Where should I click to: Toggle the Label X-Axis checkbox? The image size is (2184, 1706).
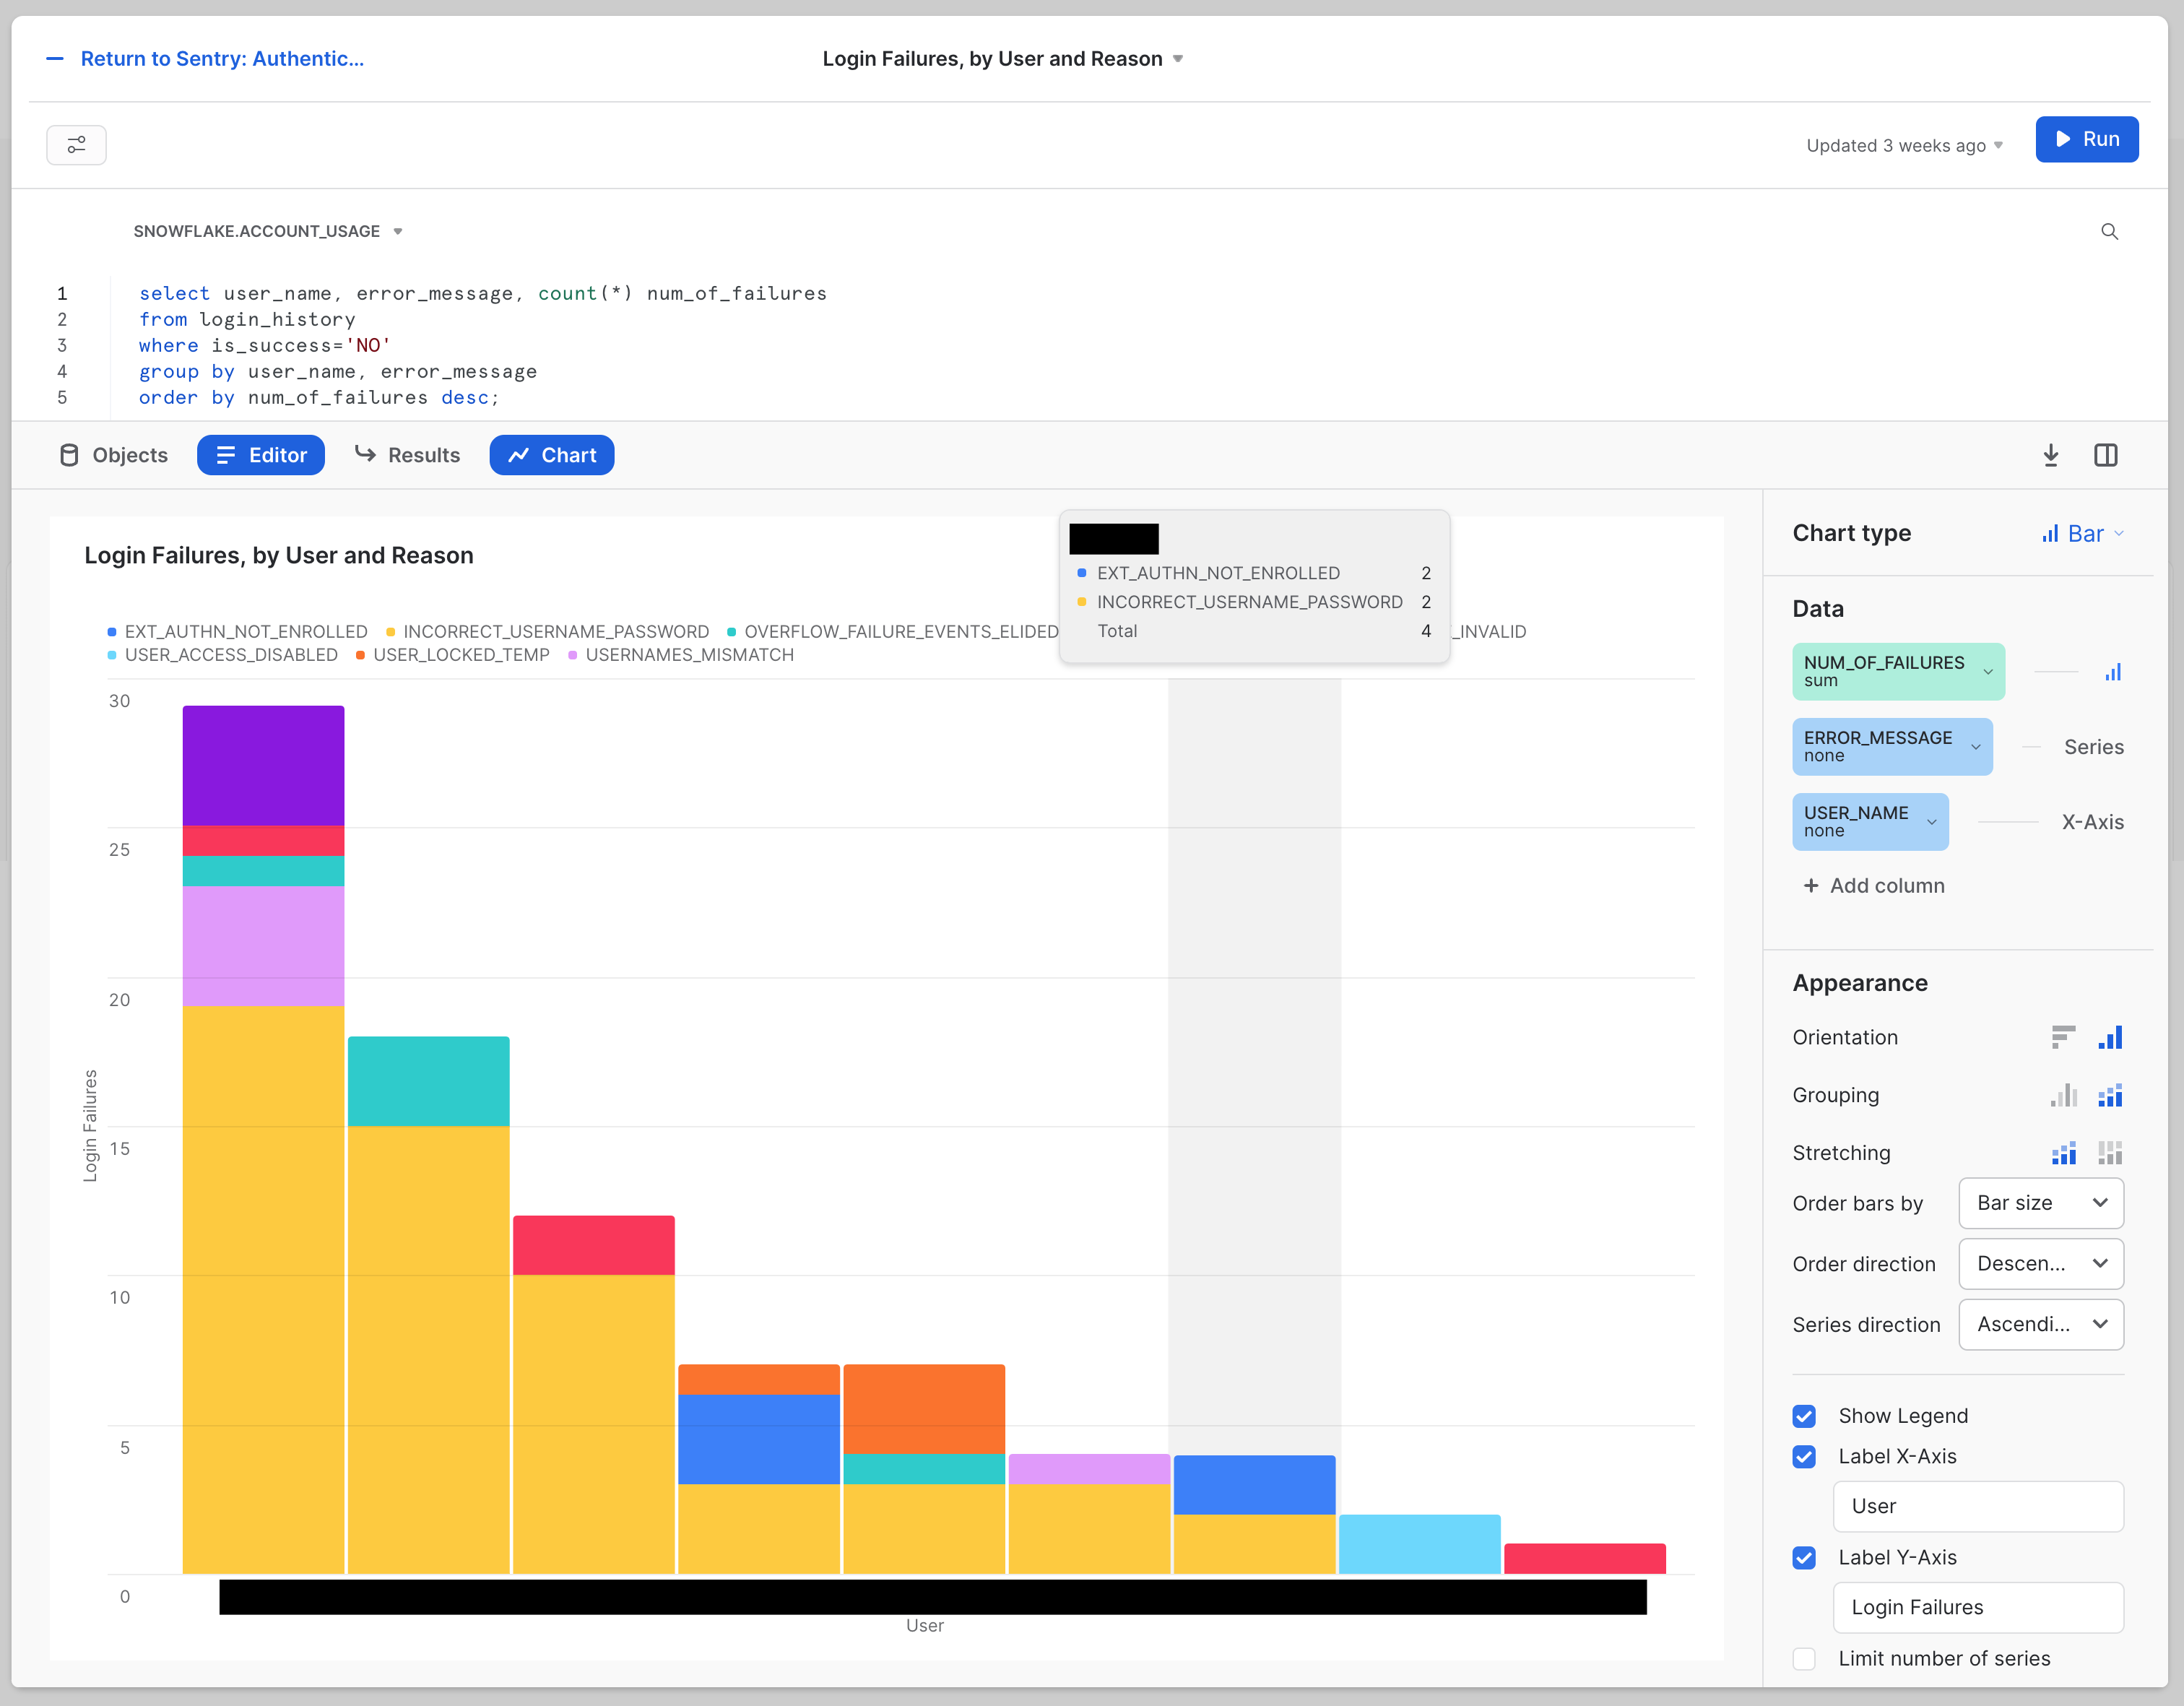click(x=1804, y=1456)
